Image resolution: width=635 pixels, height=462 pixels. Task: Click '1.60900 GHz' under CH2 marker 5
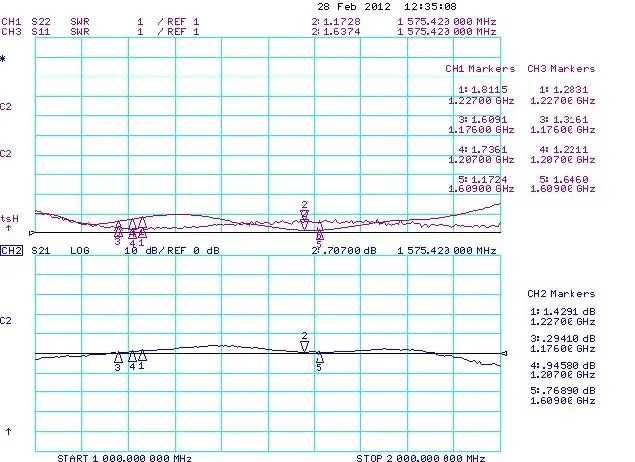[563, 401]
